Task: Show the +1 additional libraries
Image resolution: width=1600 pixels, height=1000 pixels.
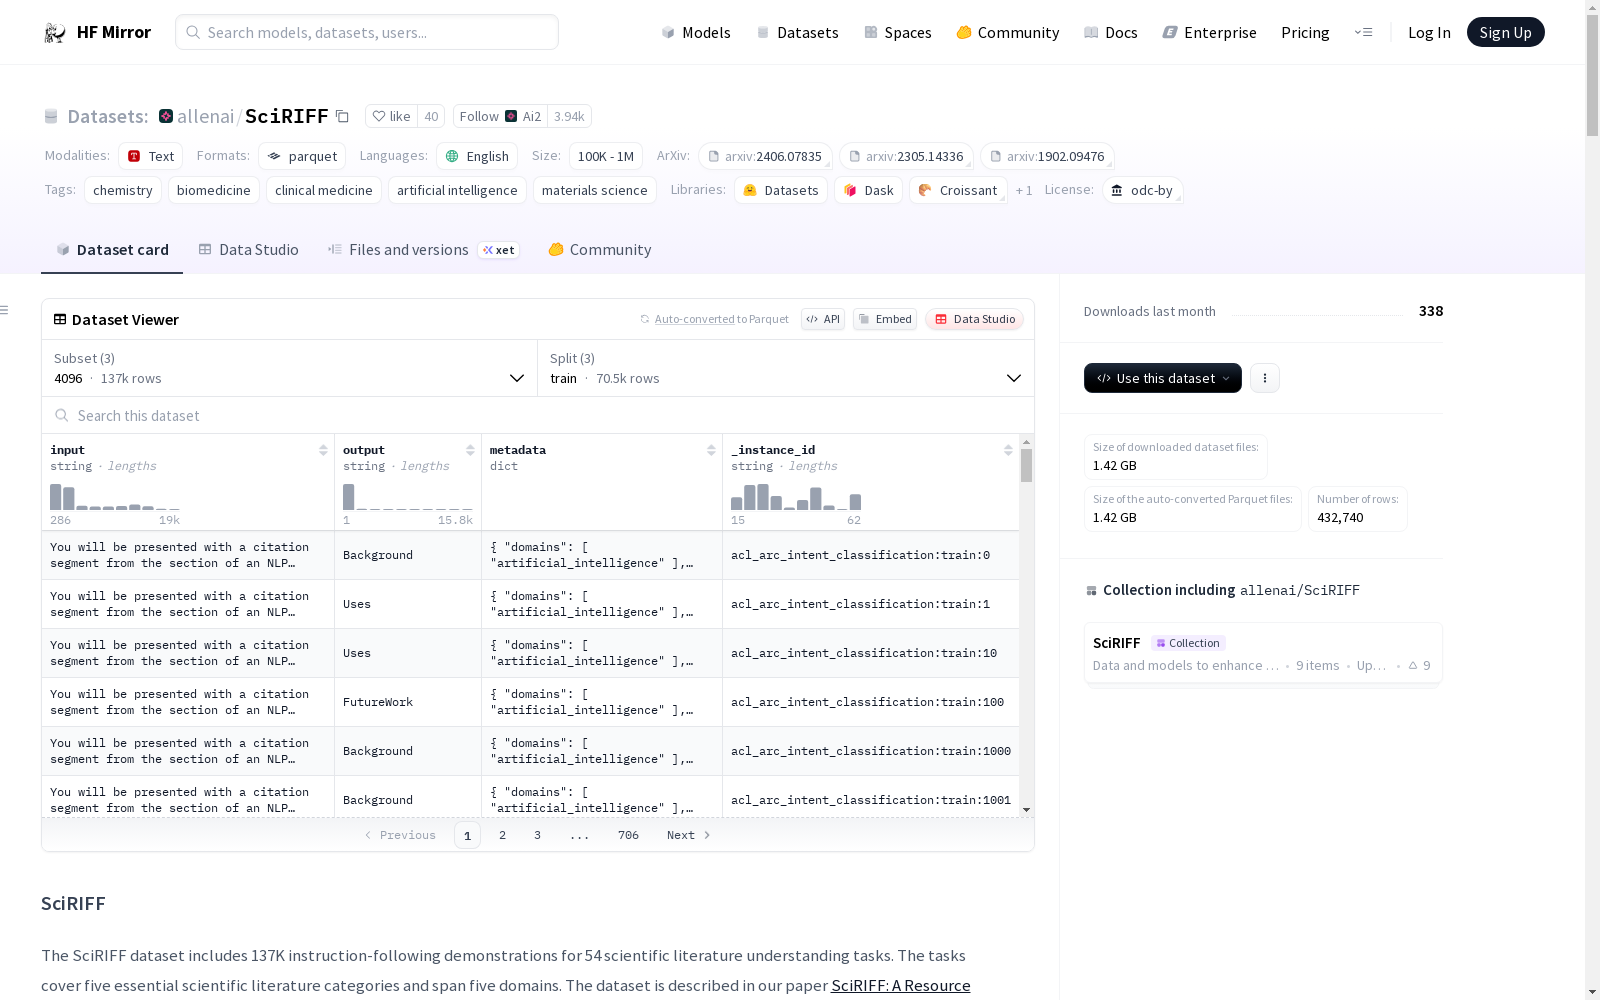Action: [1024, 190]
